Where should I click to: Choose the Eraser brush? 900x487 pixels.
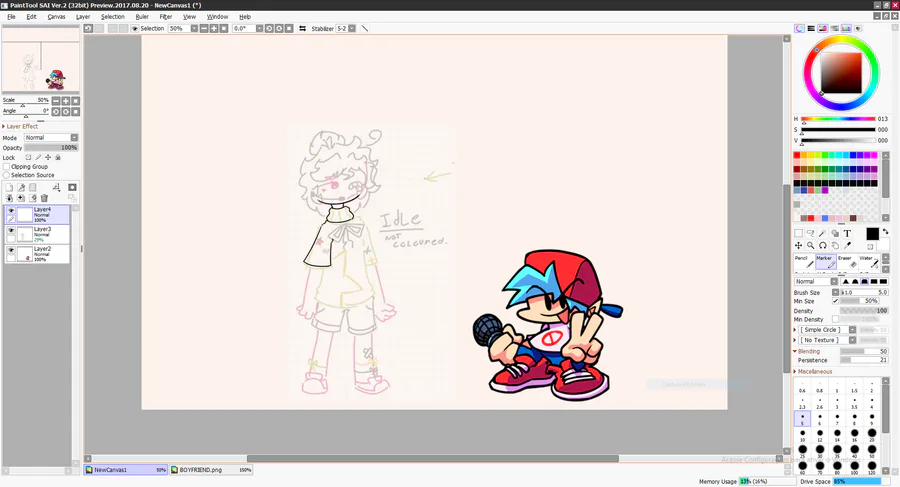(847, 262)
